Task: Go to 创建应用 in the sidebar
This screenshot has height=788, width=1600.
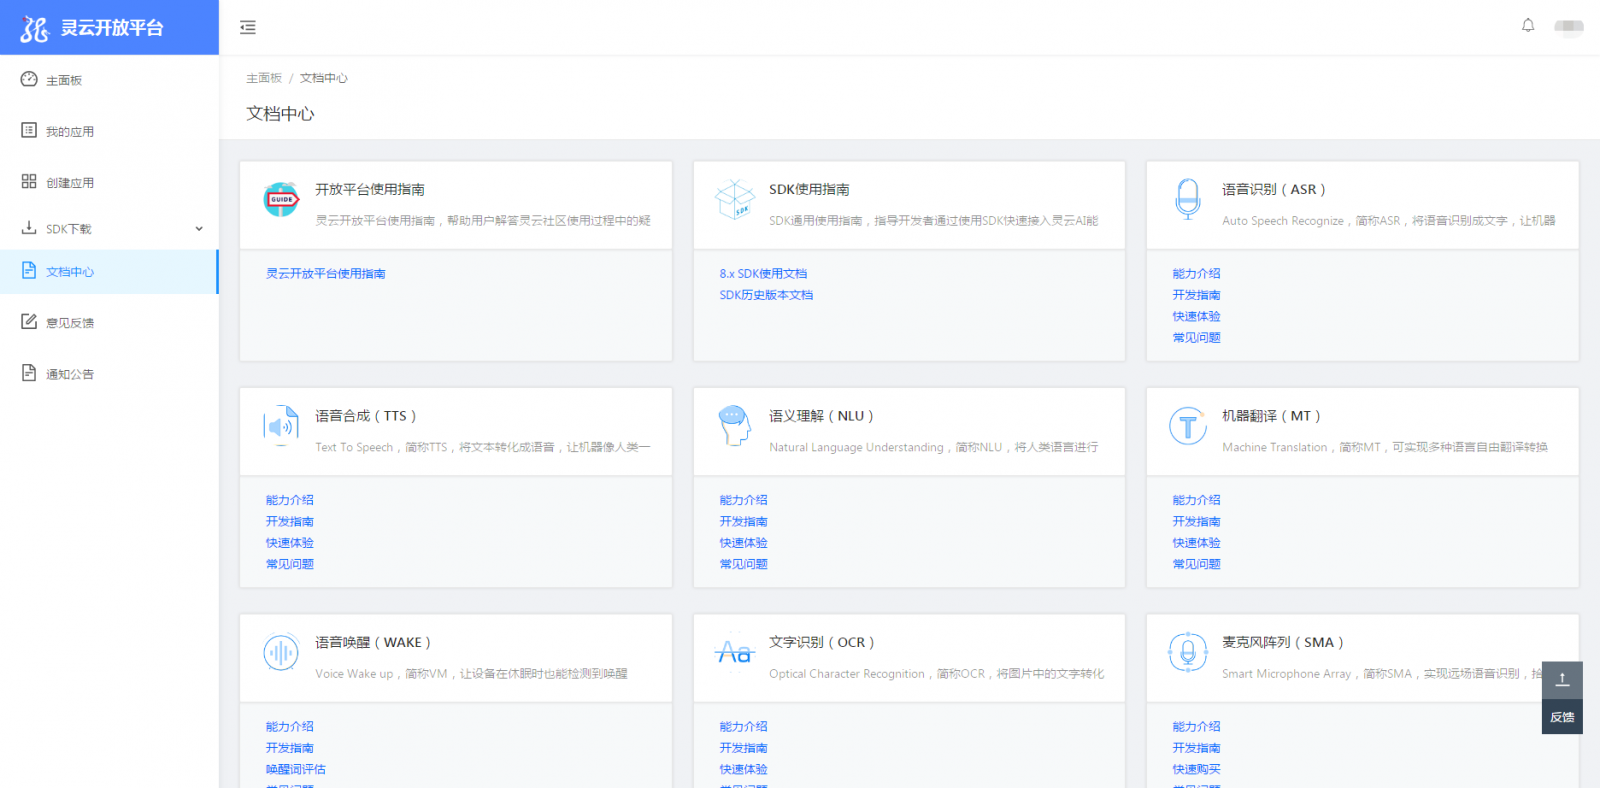Action: coord(70,182)
